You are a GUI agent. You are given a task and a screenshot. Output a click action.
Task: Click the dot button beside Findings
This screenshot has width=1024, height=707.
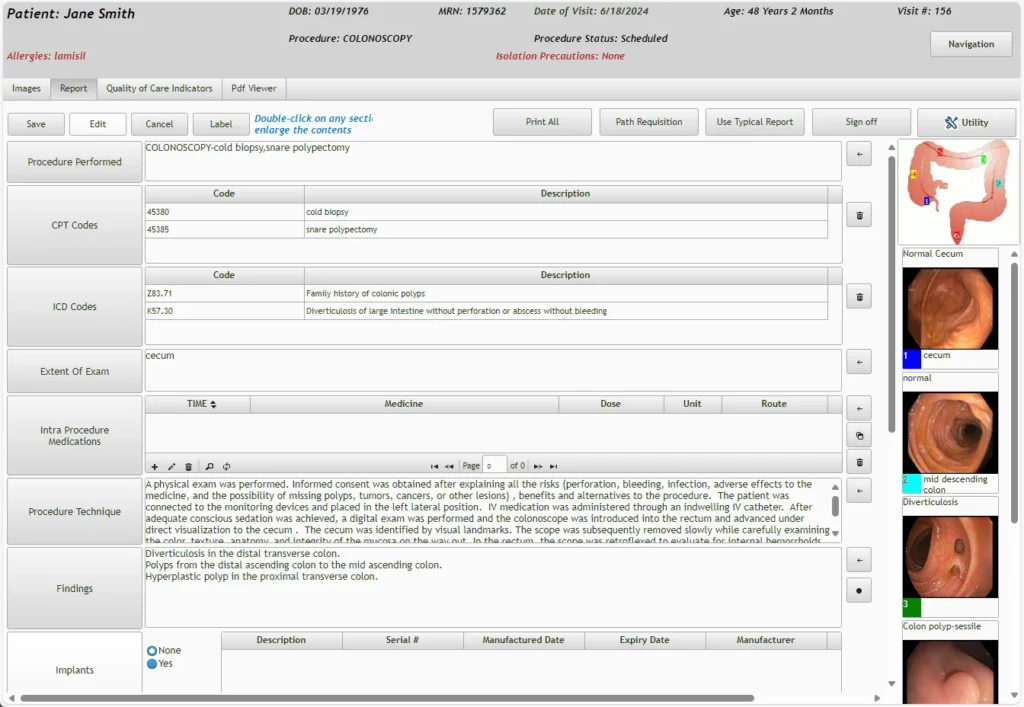[858, 589]
